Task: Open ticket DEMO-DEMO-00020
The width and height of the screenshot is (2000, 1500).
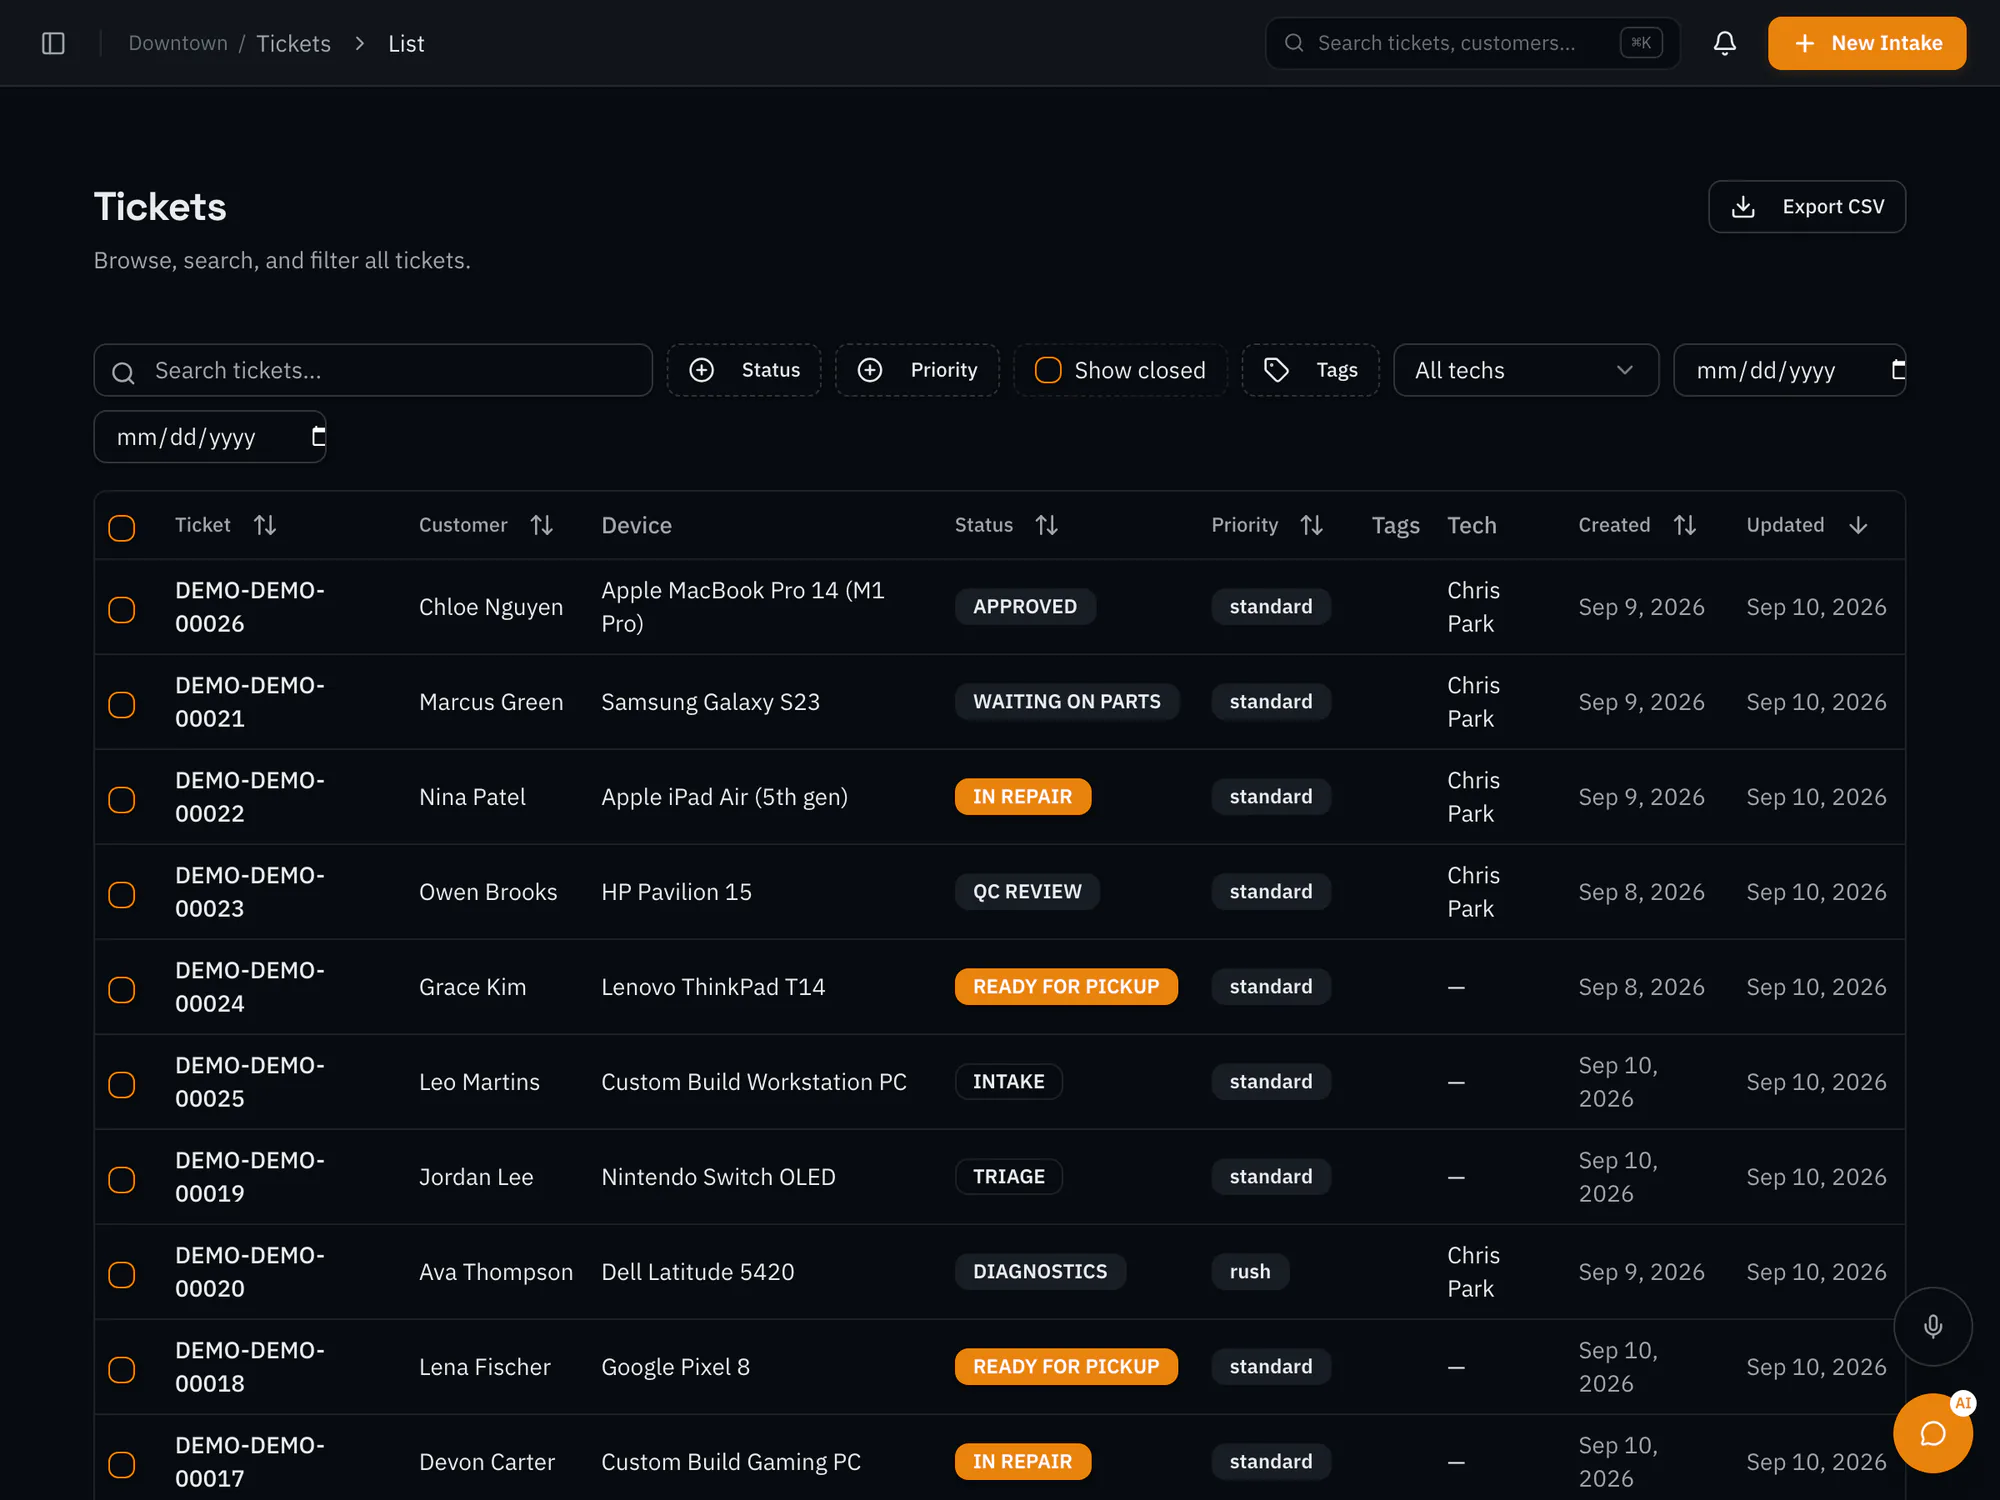Action: [250, 1271]
